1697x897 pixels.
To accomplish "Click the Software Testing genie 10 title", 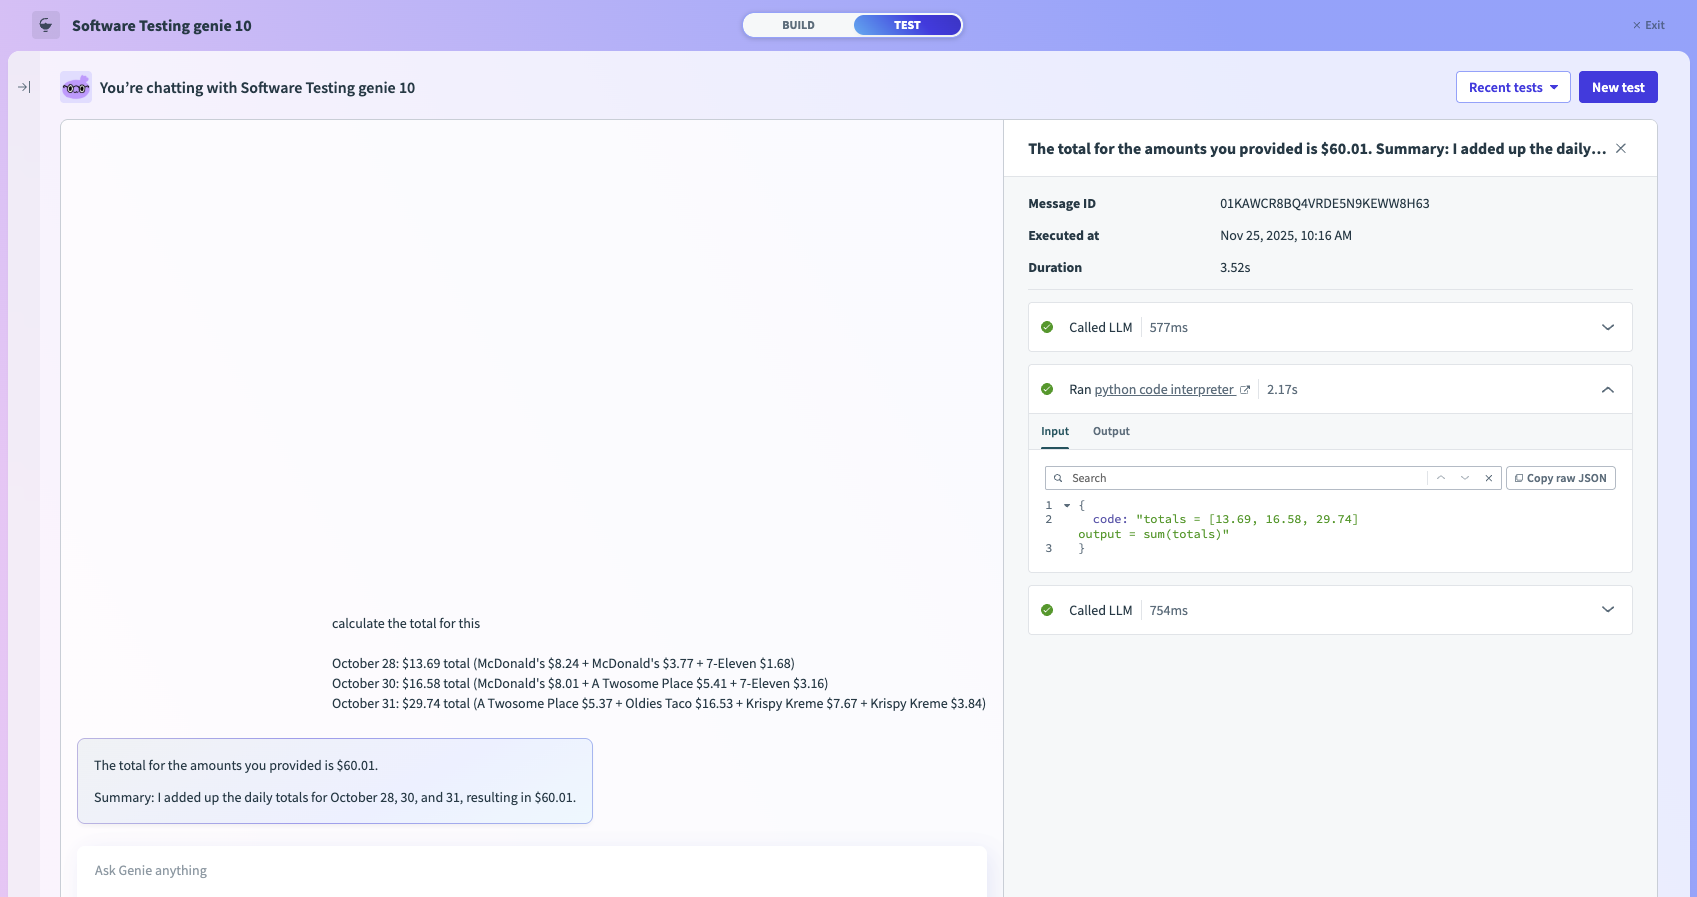I will click(x=162, y=25).
